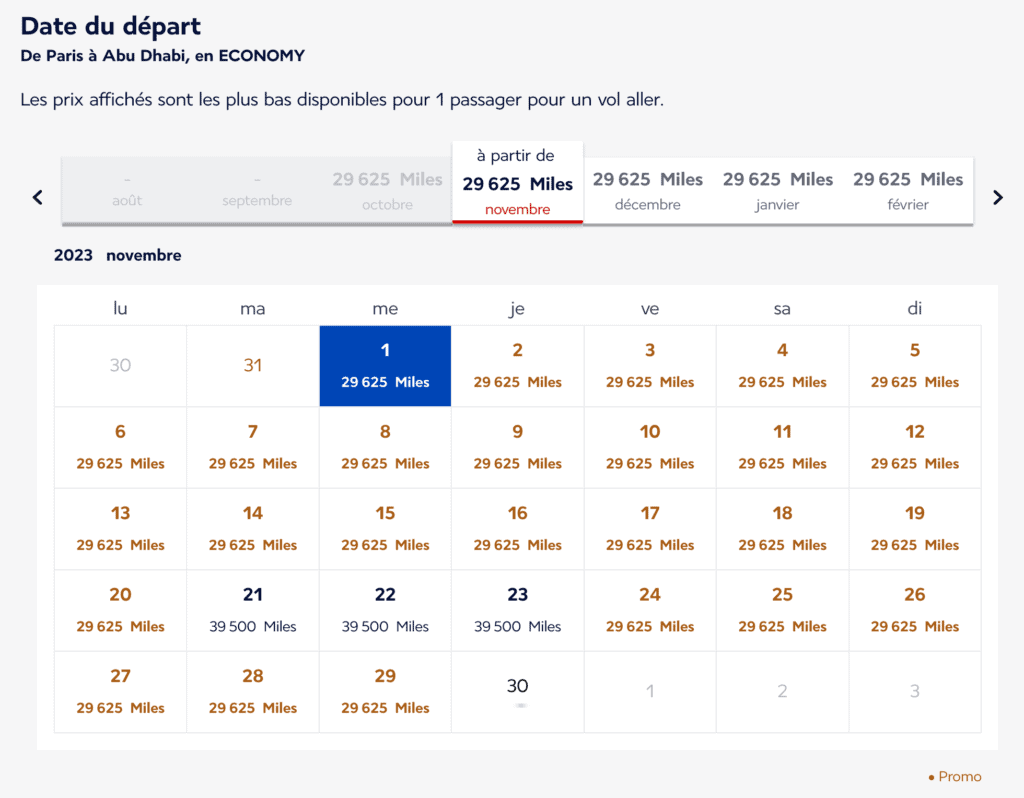Select the novembre month tab
The image size is (1024, 798).
[517, 183]
